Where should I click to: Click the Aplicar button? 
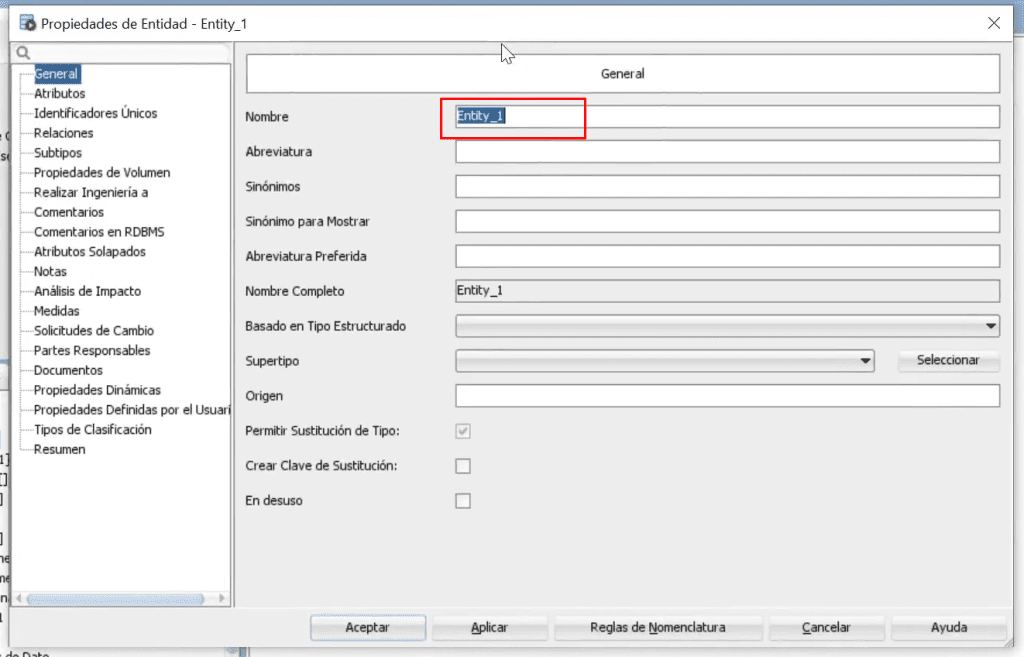pyautogui.click(x=489, y=627)
